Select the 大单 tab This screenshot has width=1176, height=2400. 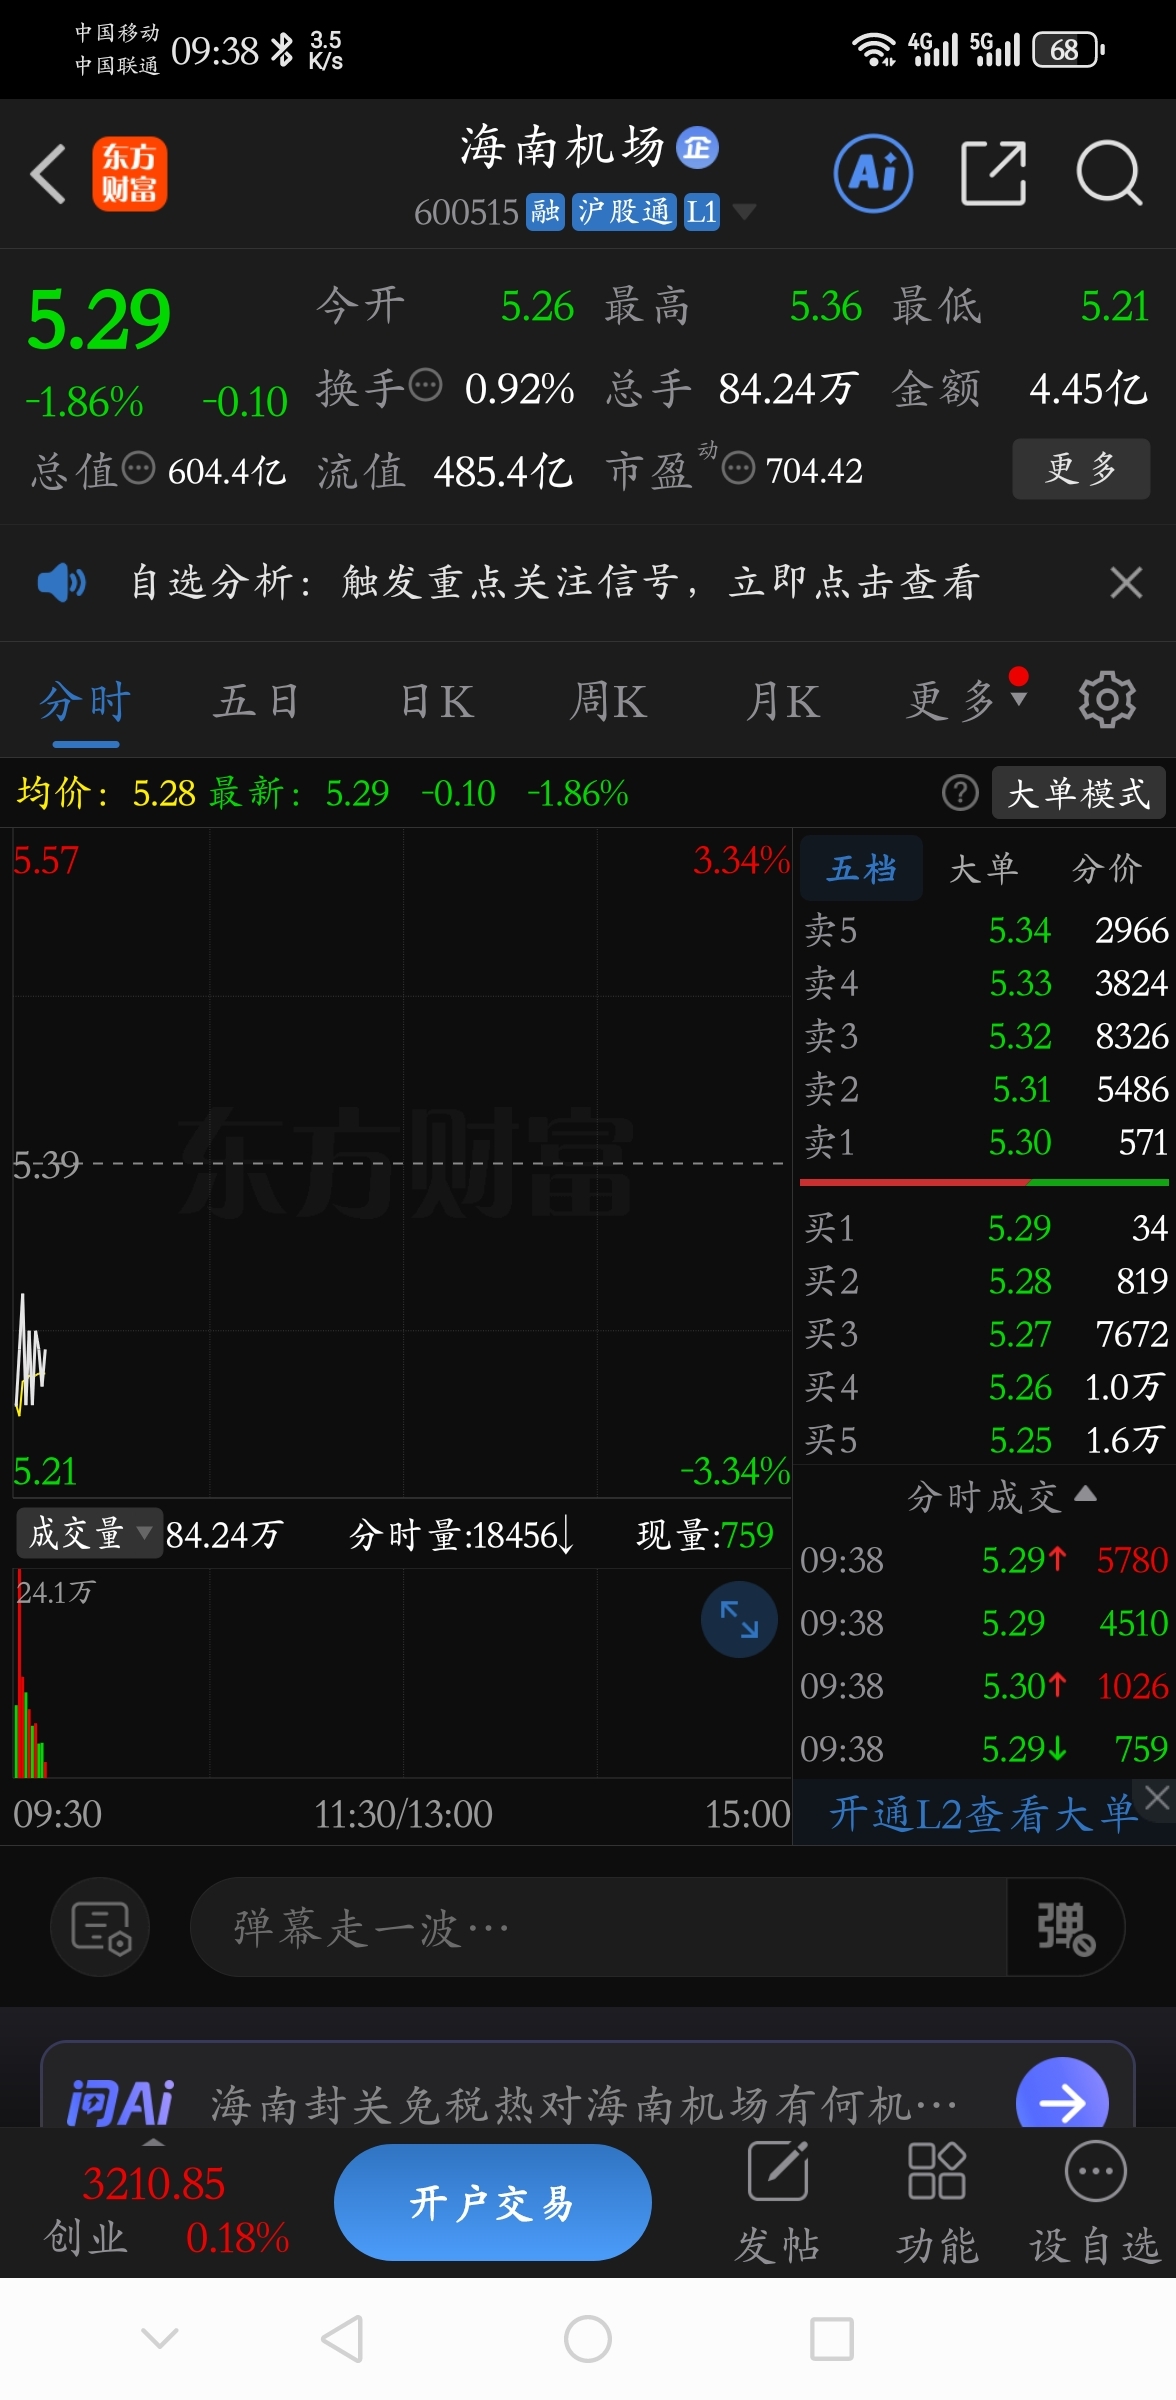click(983, 868)
